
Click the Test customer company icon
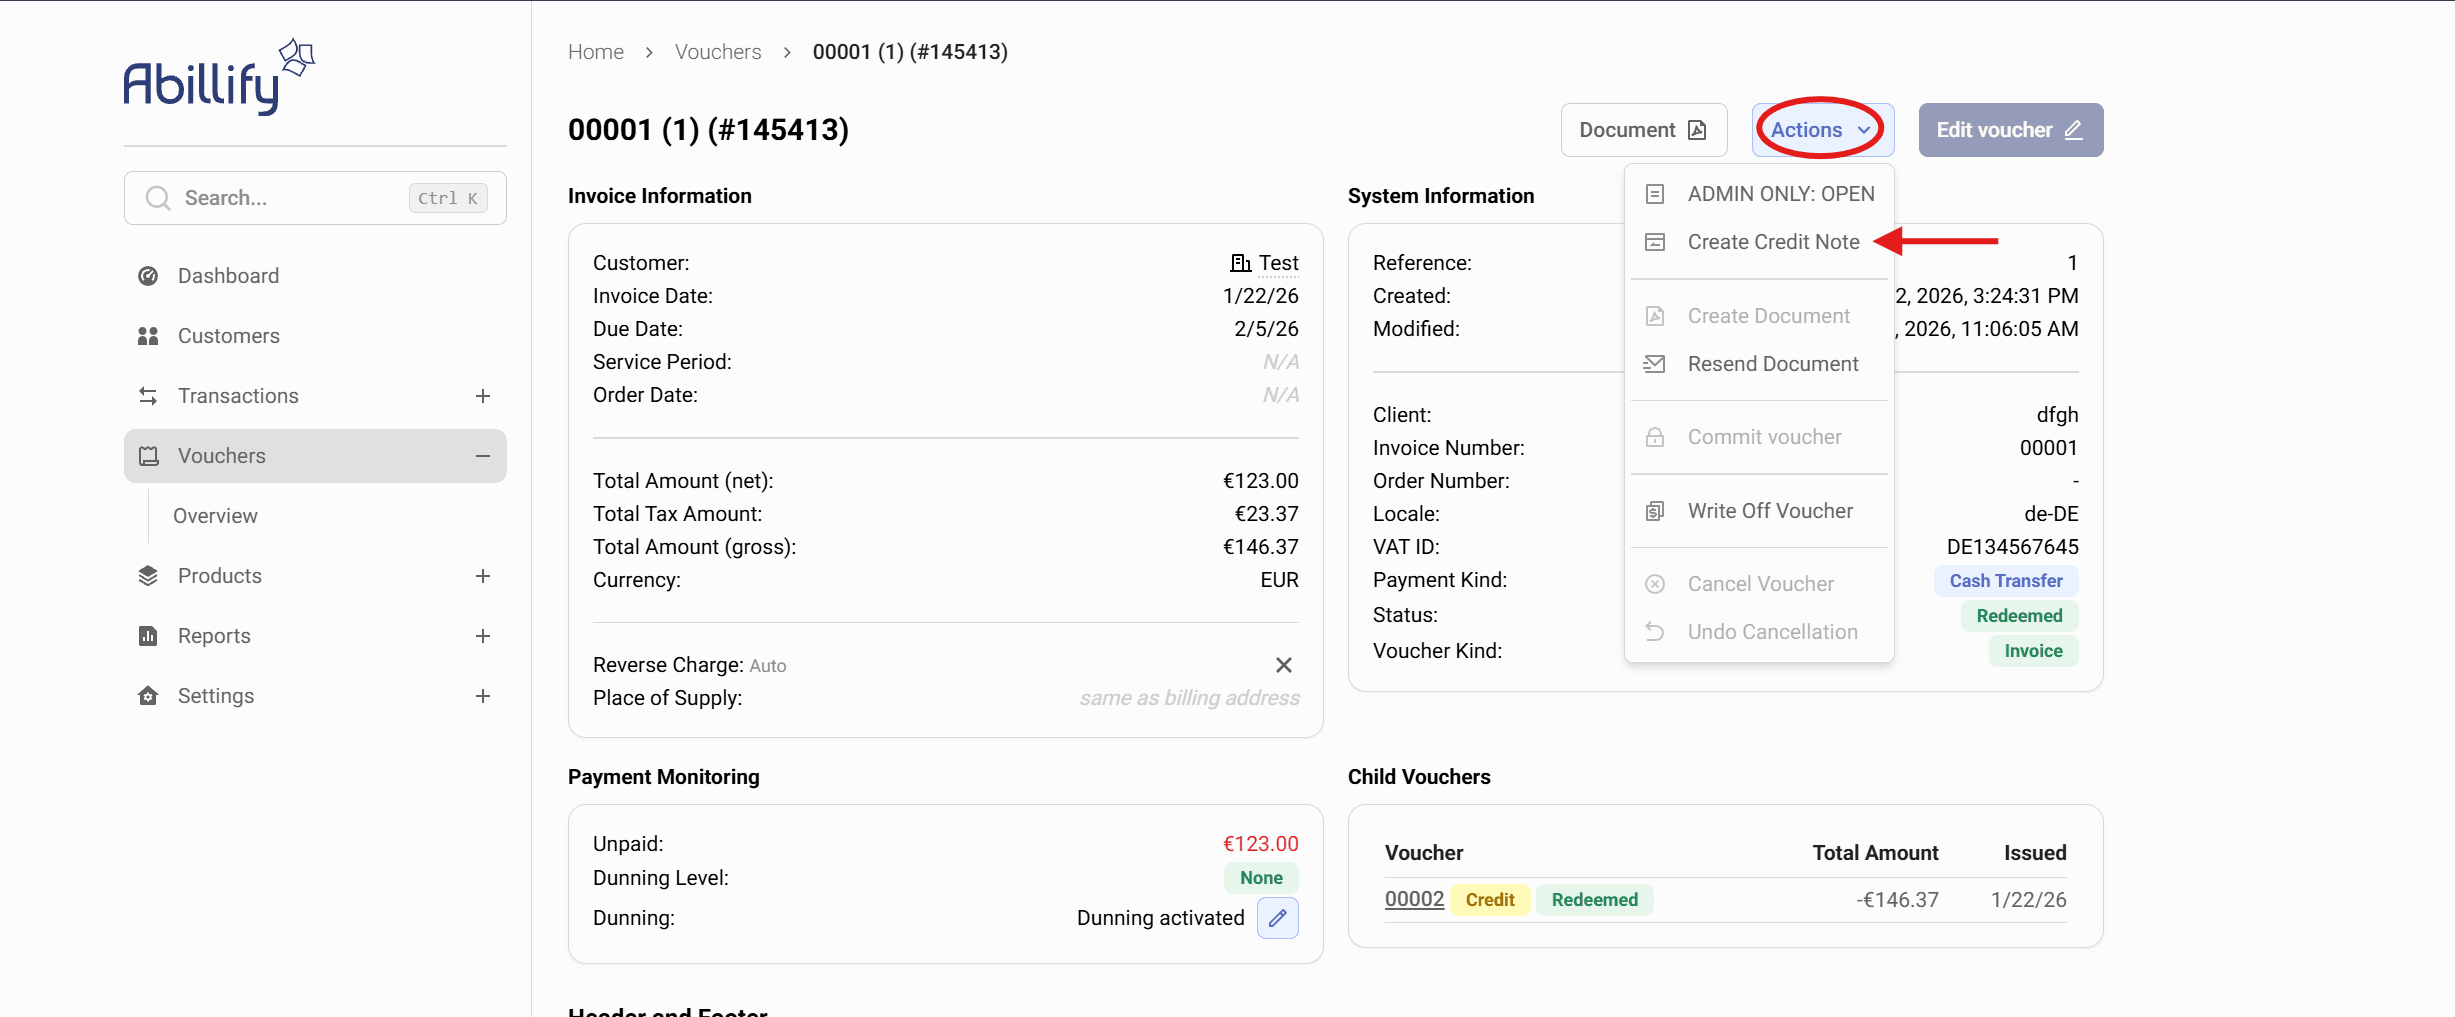(1240, 263)
